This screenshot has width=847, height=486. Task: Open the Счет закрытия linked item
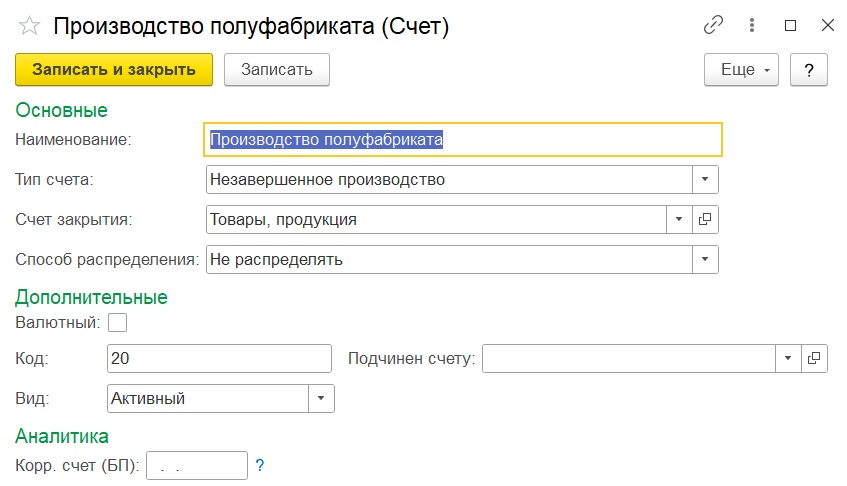click(705, 219)
